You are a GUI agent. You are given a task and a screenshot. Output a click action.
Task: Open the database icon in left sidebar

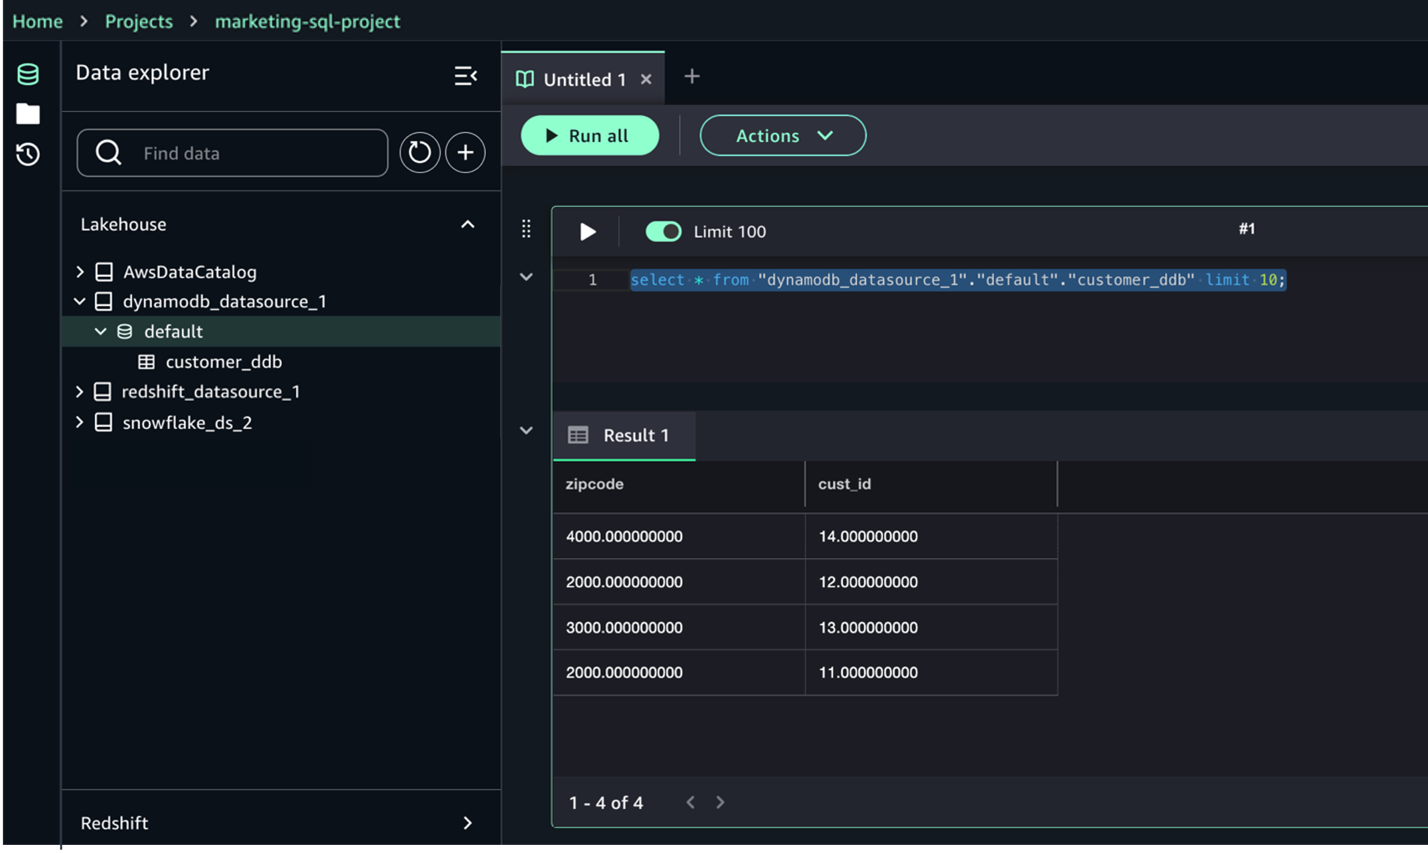tap(28, 74)
